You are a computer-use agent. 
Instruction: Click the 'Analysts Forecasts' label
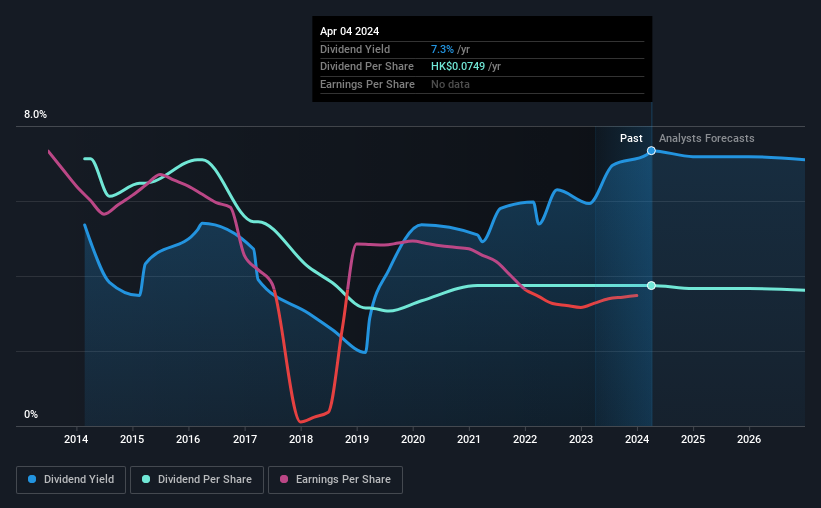706,138
